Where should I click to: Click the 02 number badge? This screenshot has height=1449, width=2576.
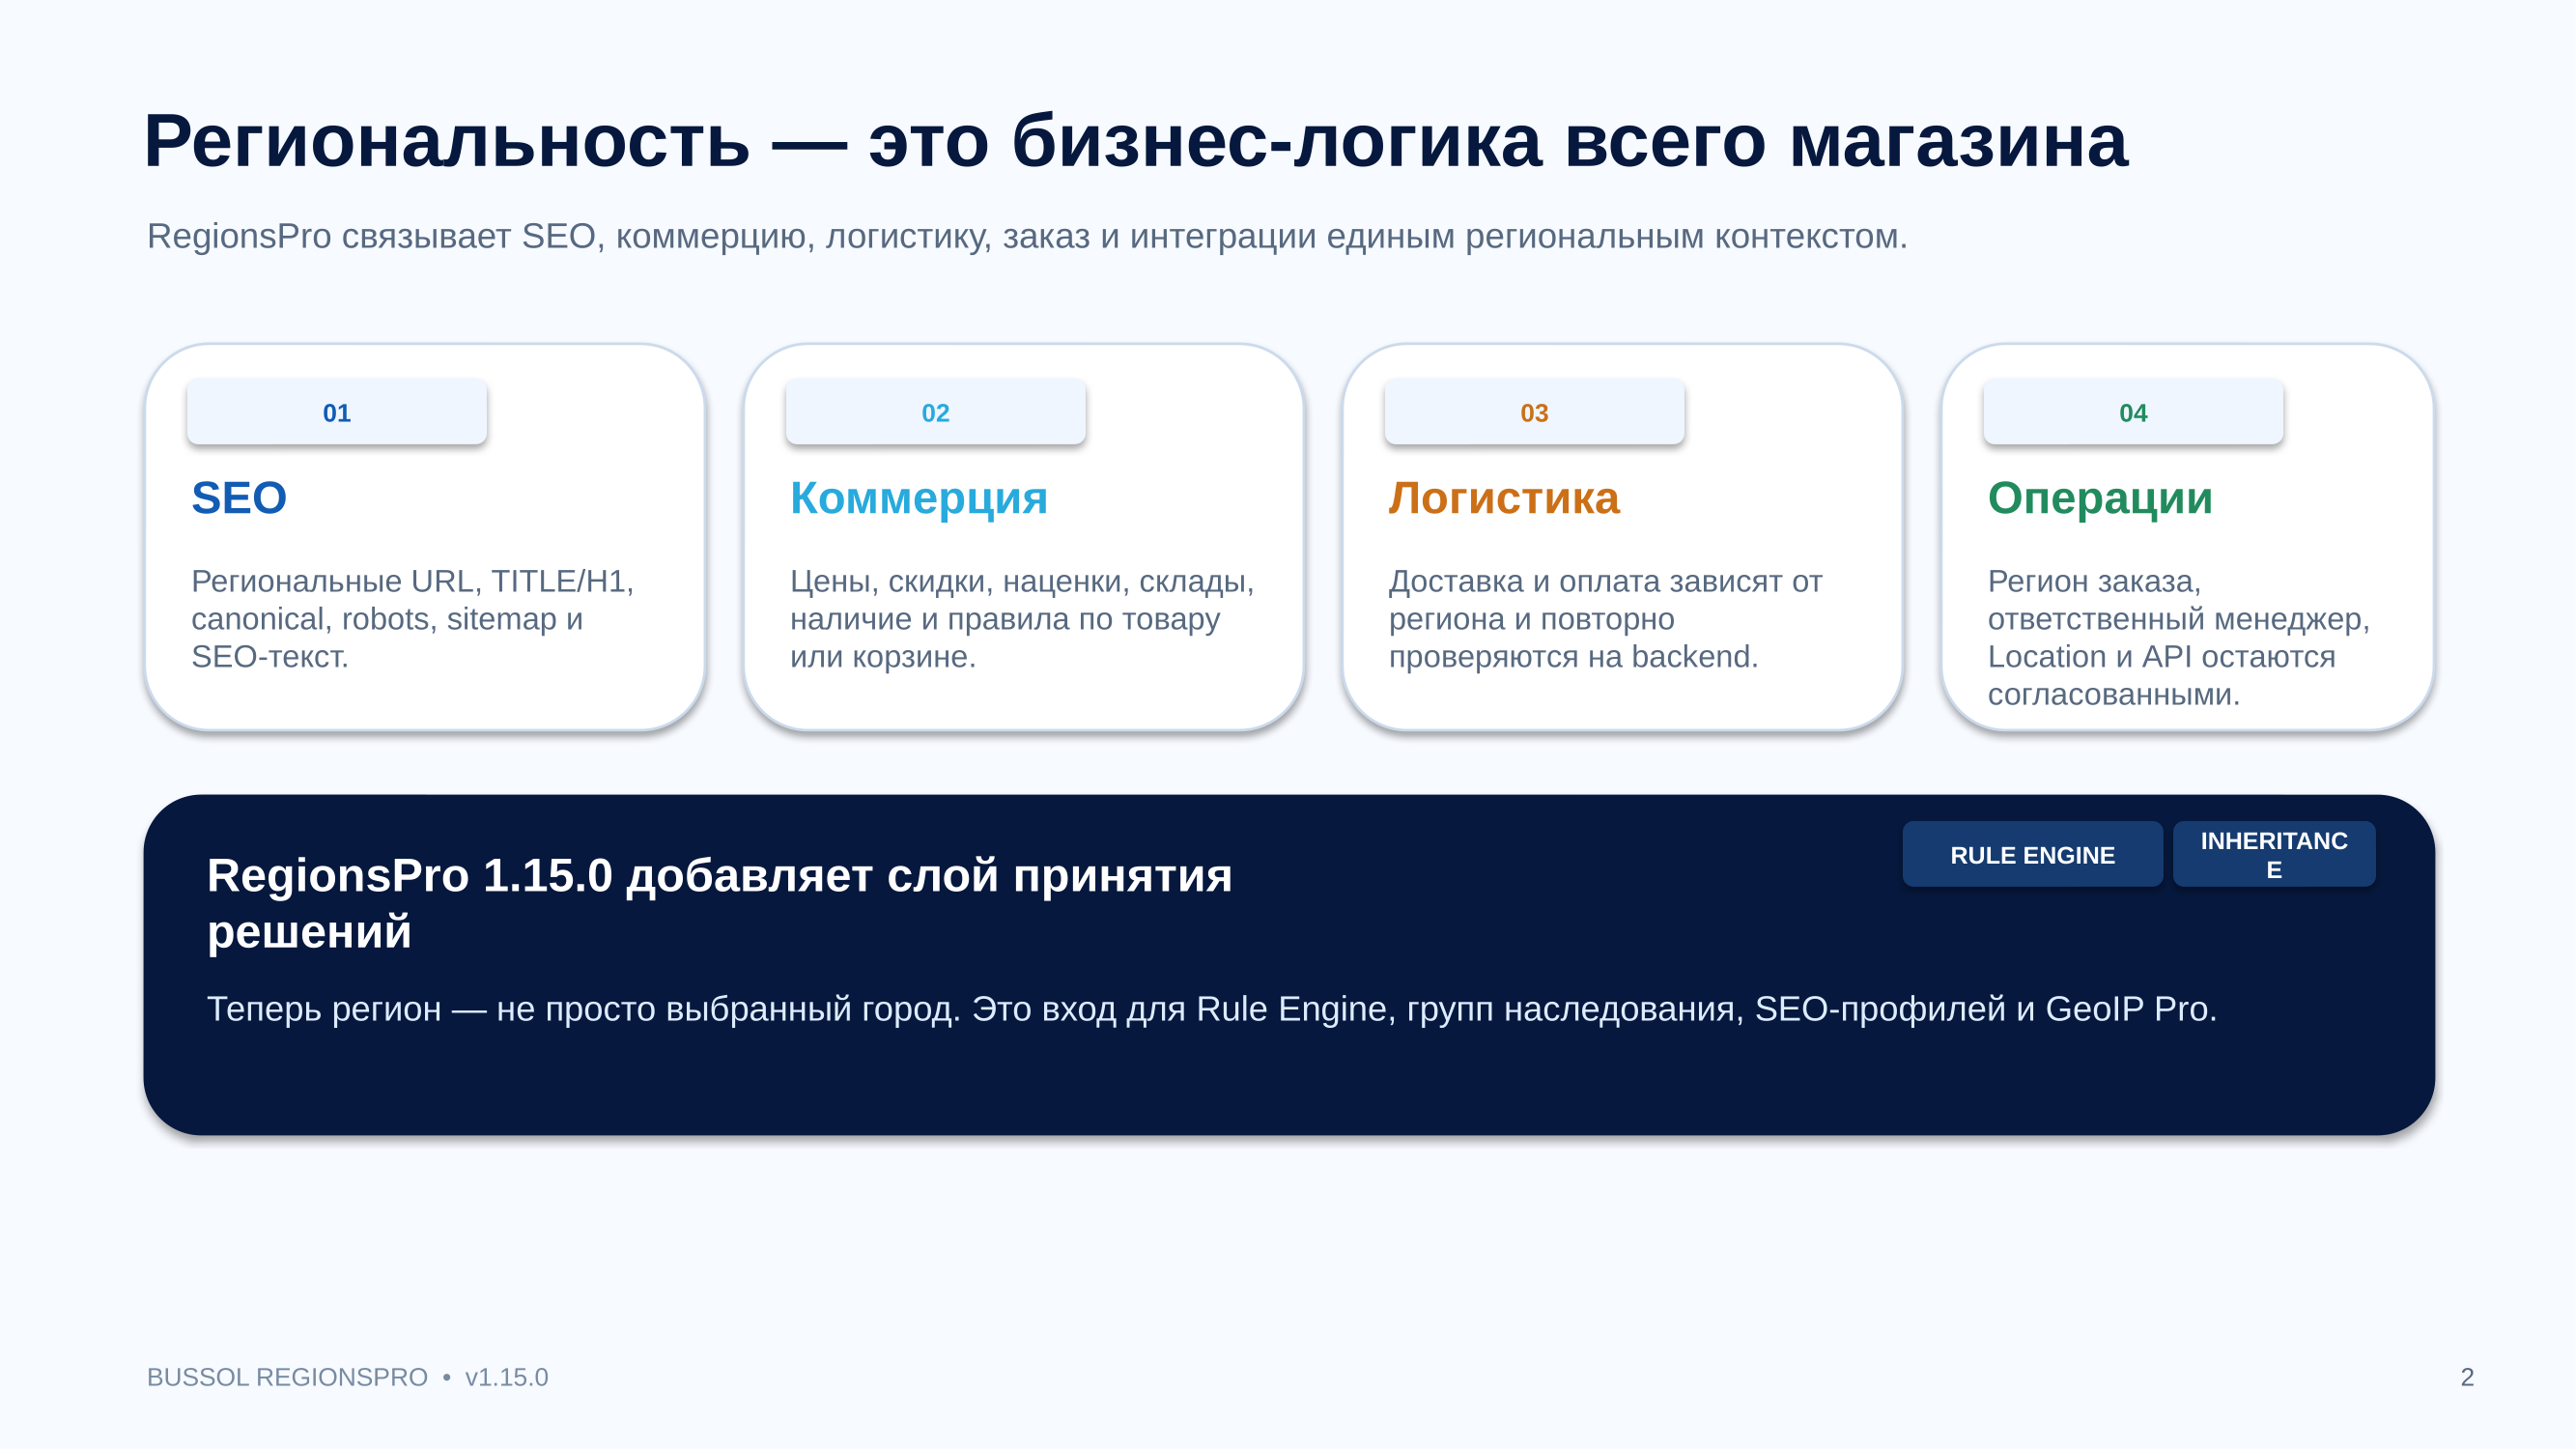point(936,412)
